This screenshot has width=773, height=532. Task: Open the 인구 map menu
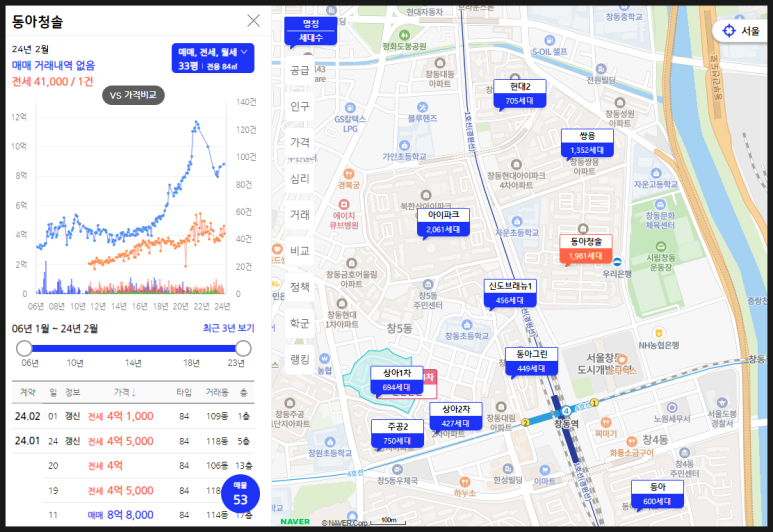tap(299, 106)
